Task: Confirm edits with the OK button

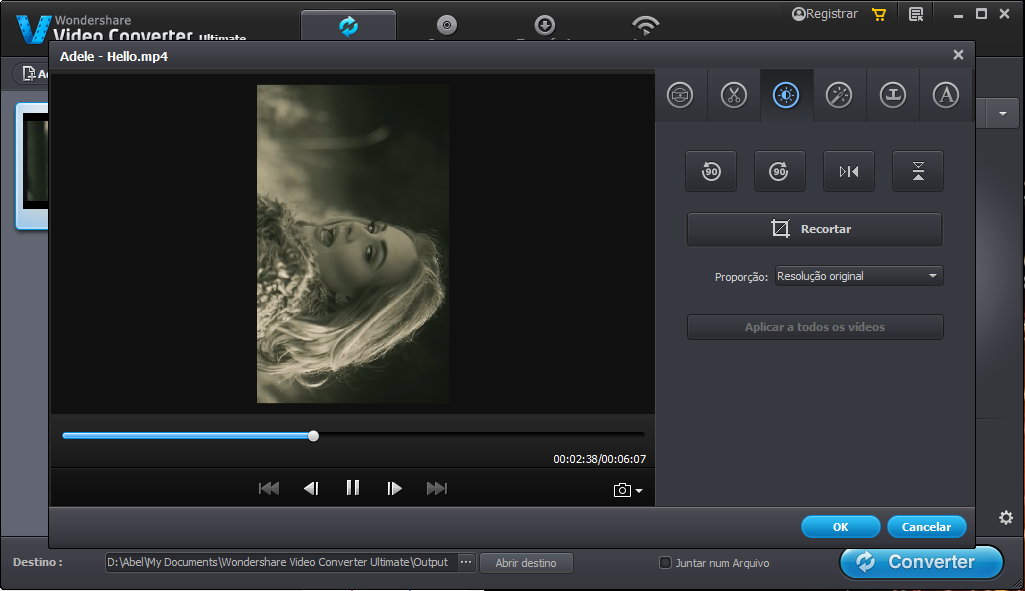Action: 841,527
